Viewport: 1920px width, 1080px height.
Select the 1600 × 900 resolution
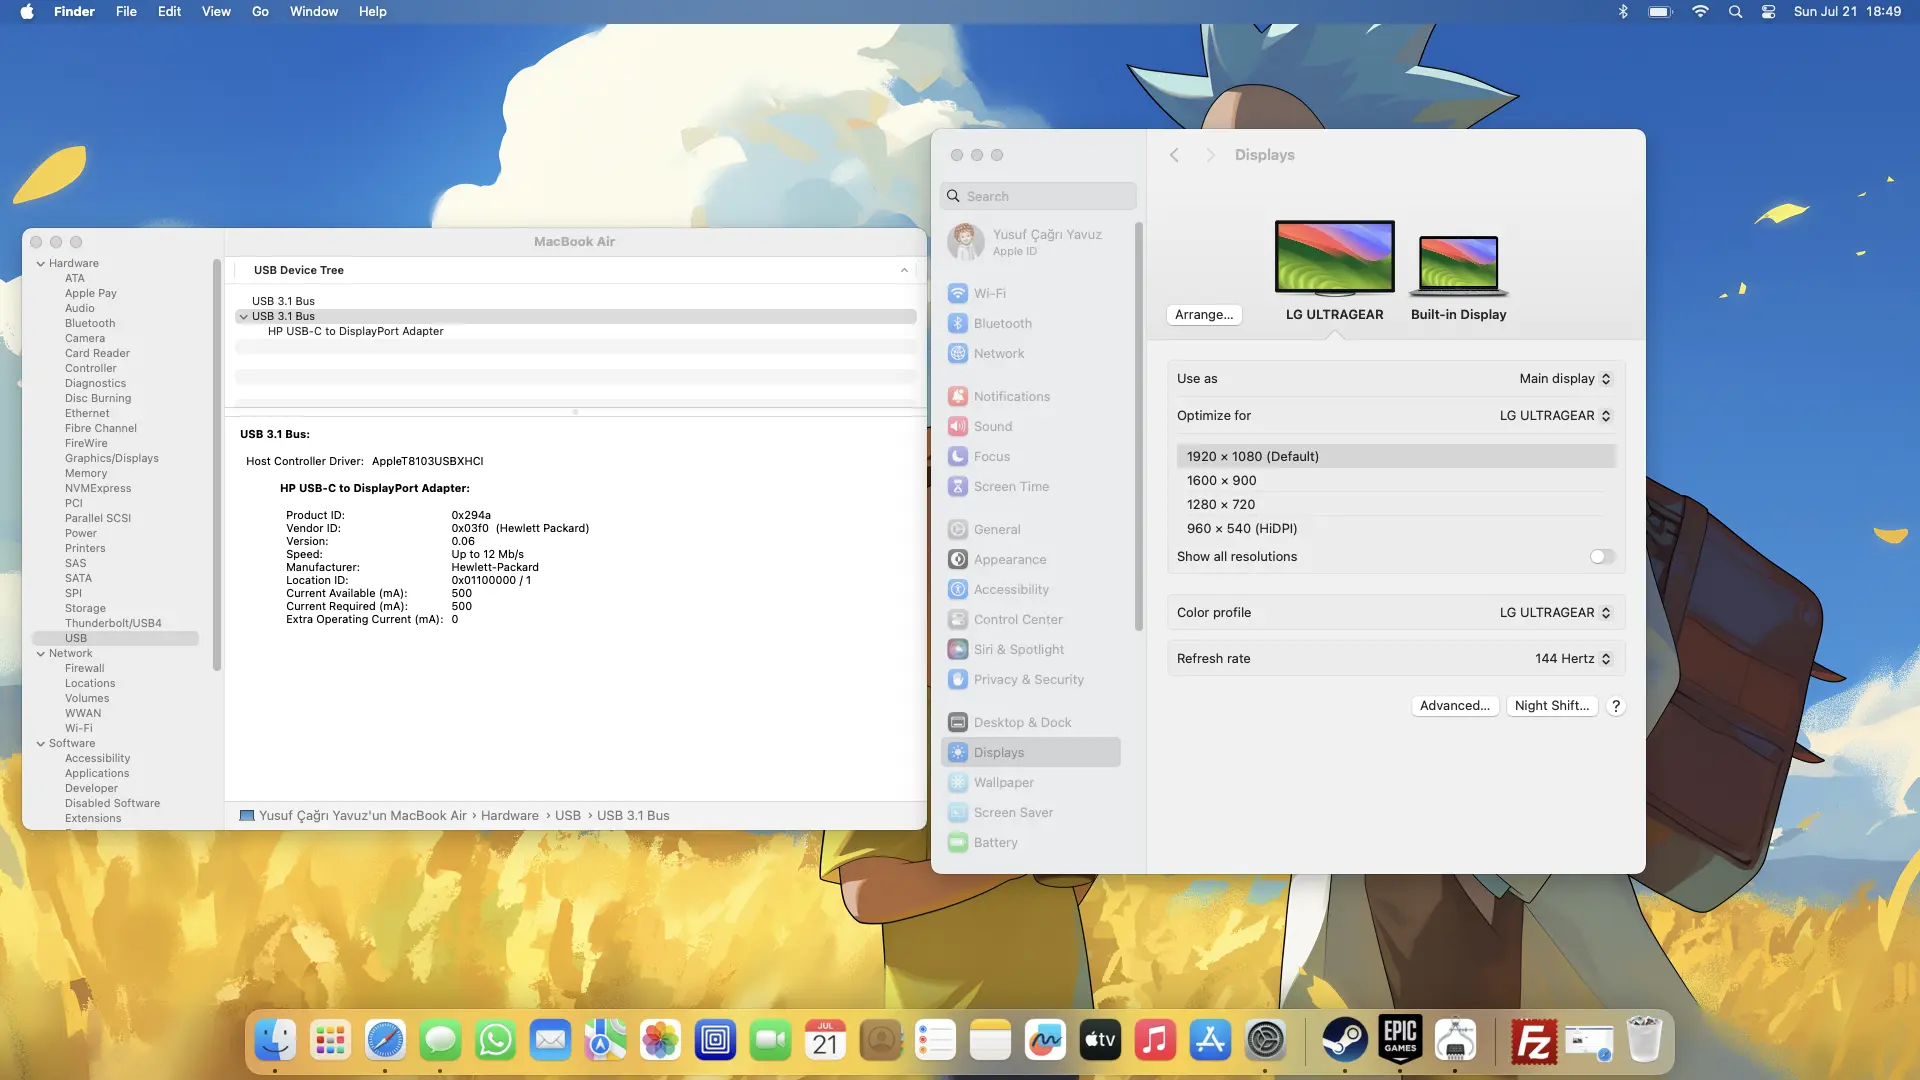(x=1396, y=481)
